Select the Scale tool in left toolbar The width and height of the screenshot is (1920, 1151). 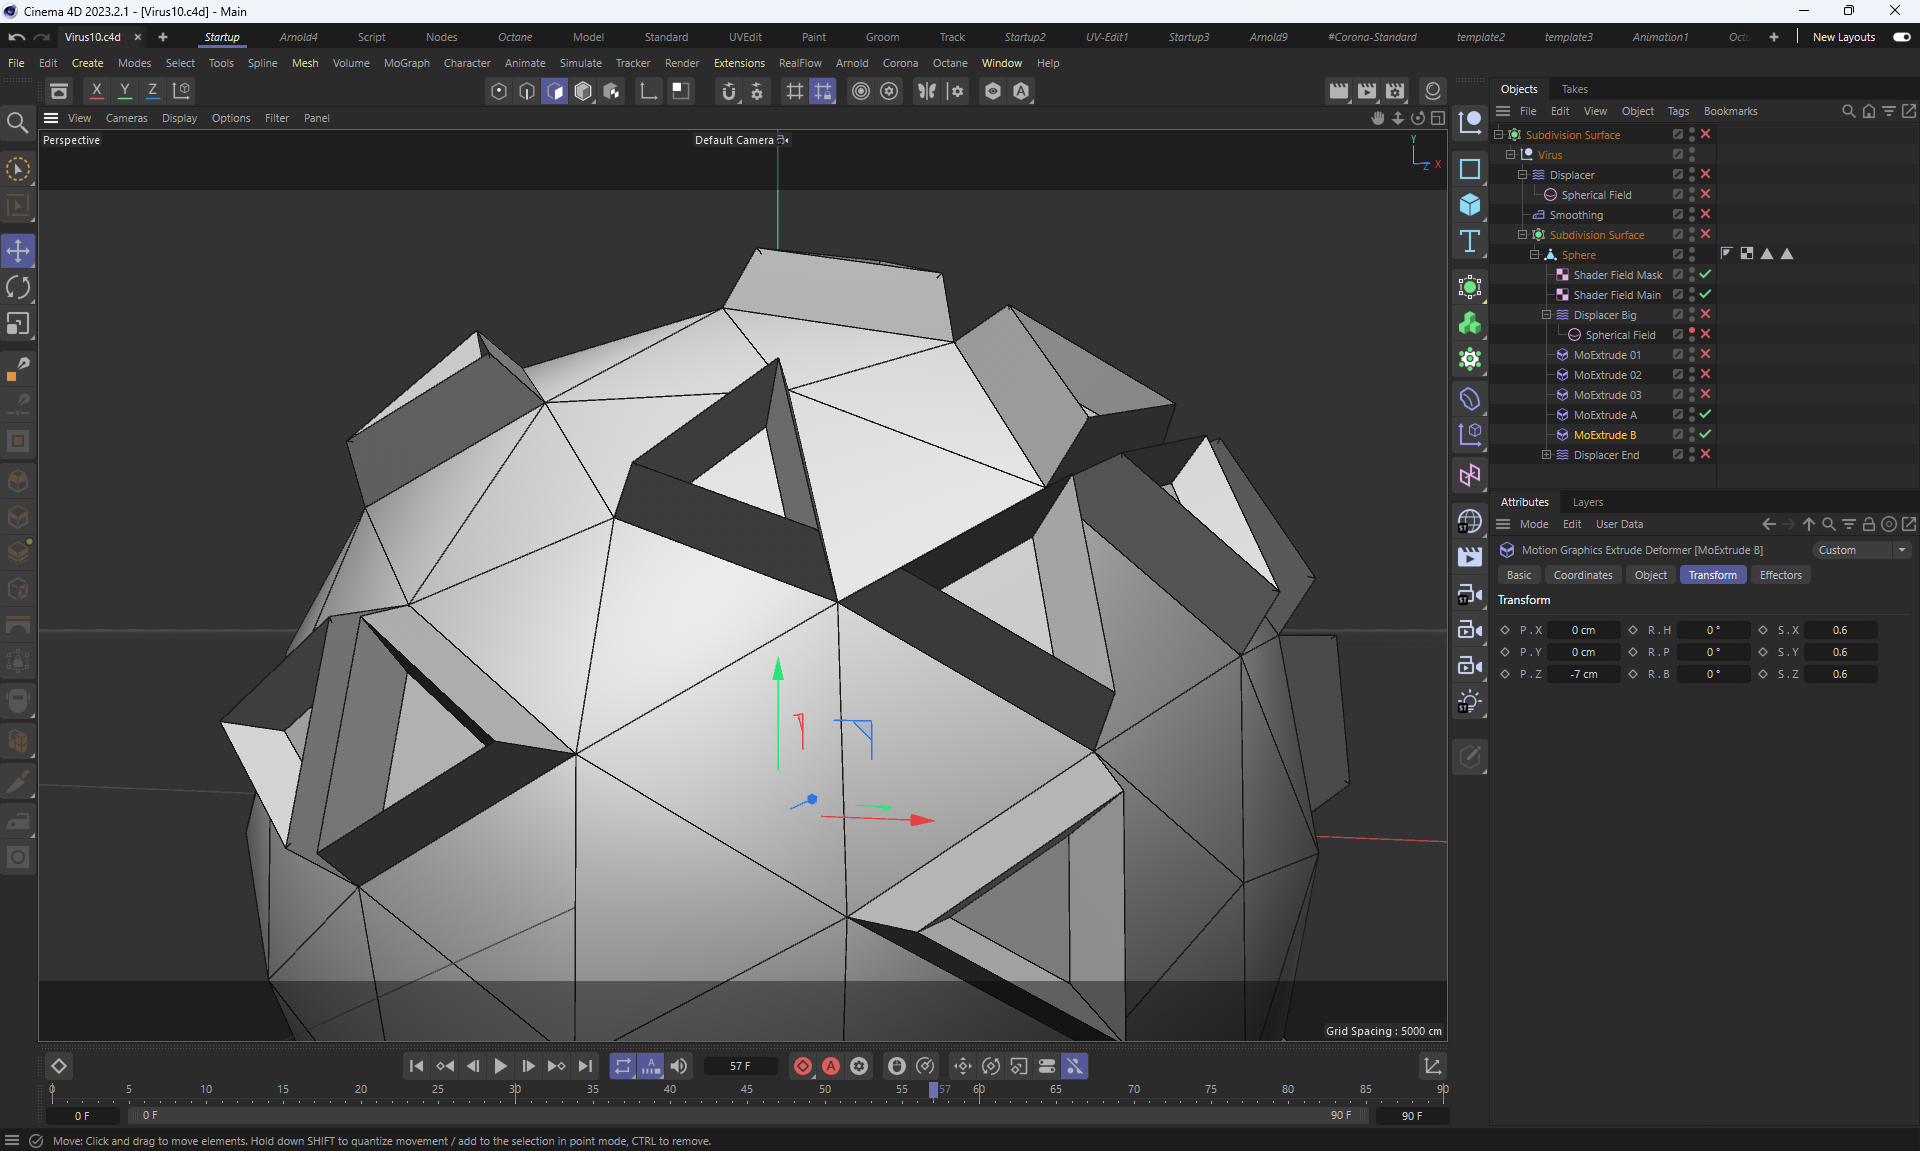(18, 324)
